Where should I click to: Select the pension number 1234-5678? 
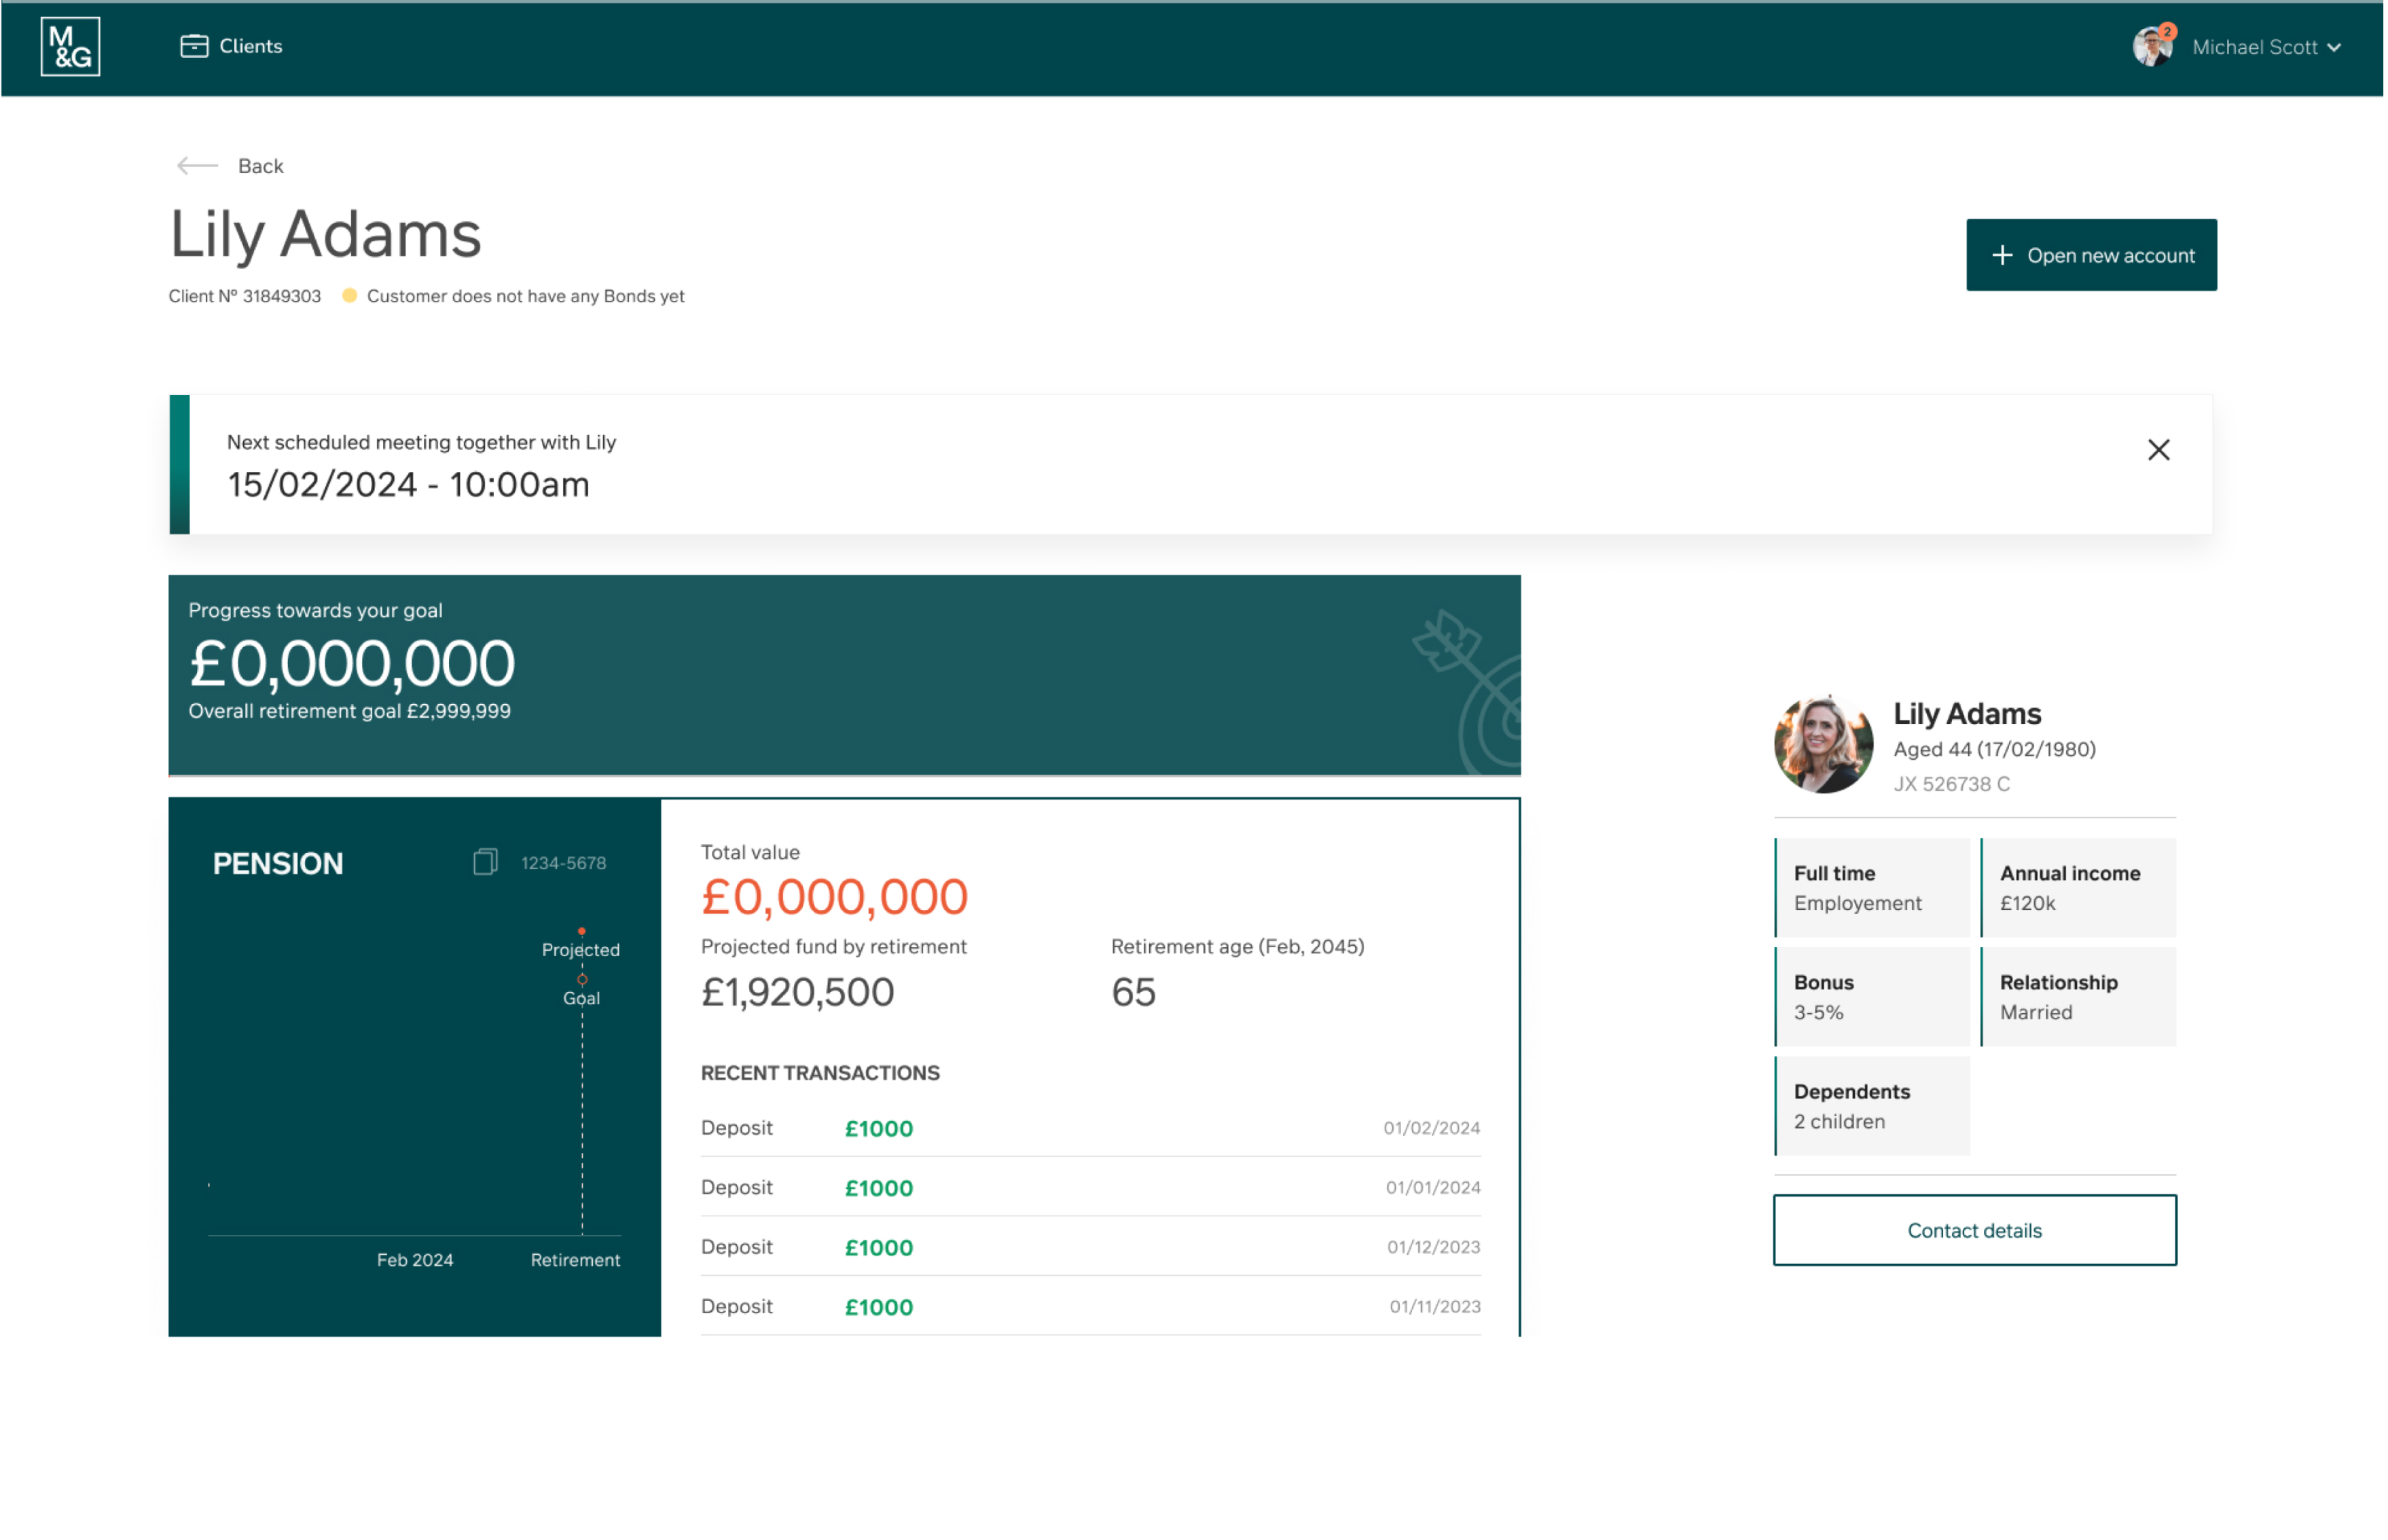coord(564,863)
